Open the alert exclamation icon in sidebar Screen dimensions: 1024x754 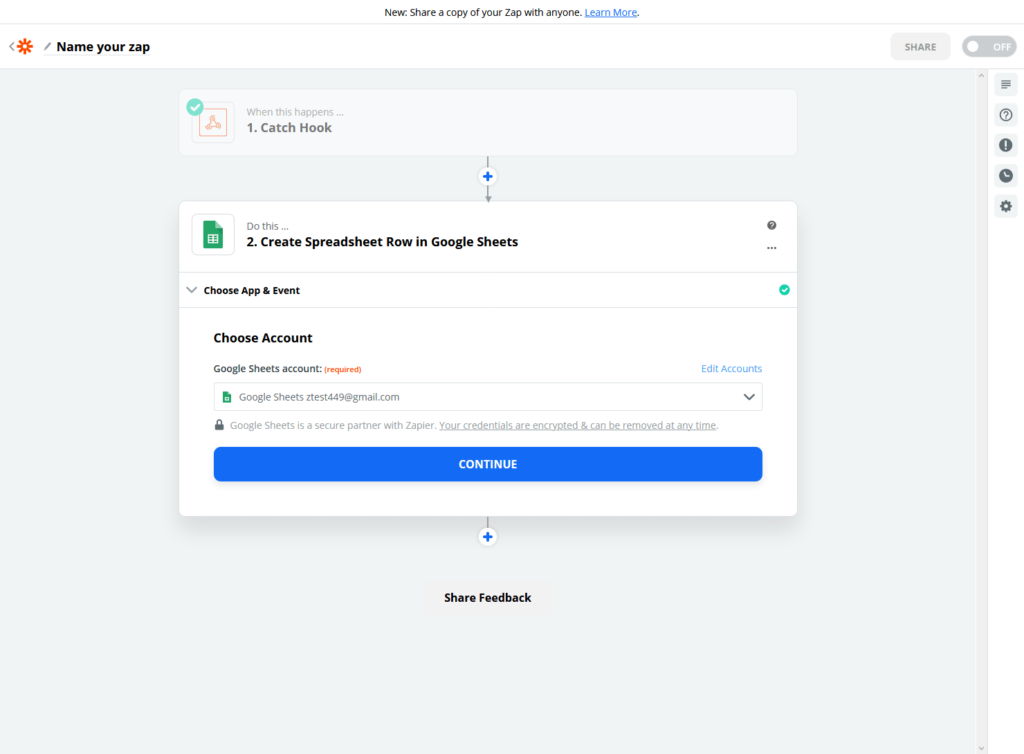click(1006, 145)
